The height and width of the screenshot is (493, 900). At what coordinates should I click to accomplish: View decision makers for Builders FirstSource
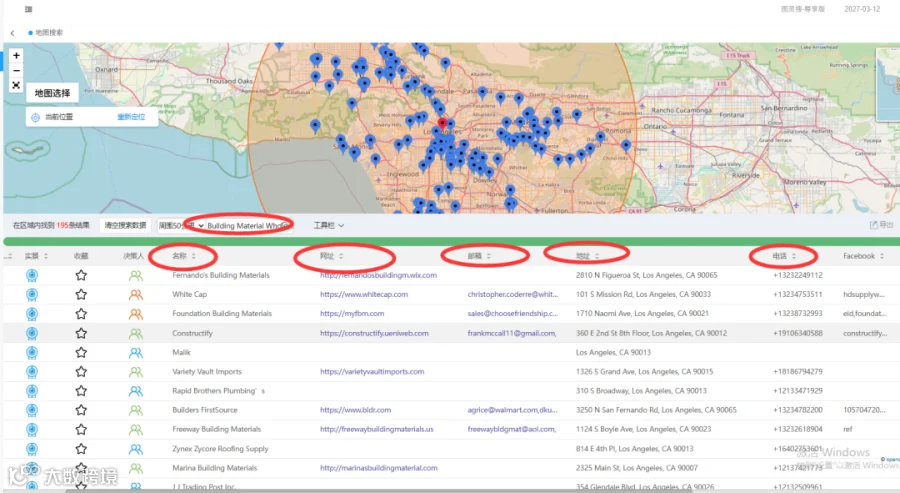[x=135, y=410]
